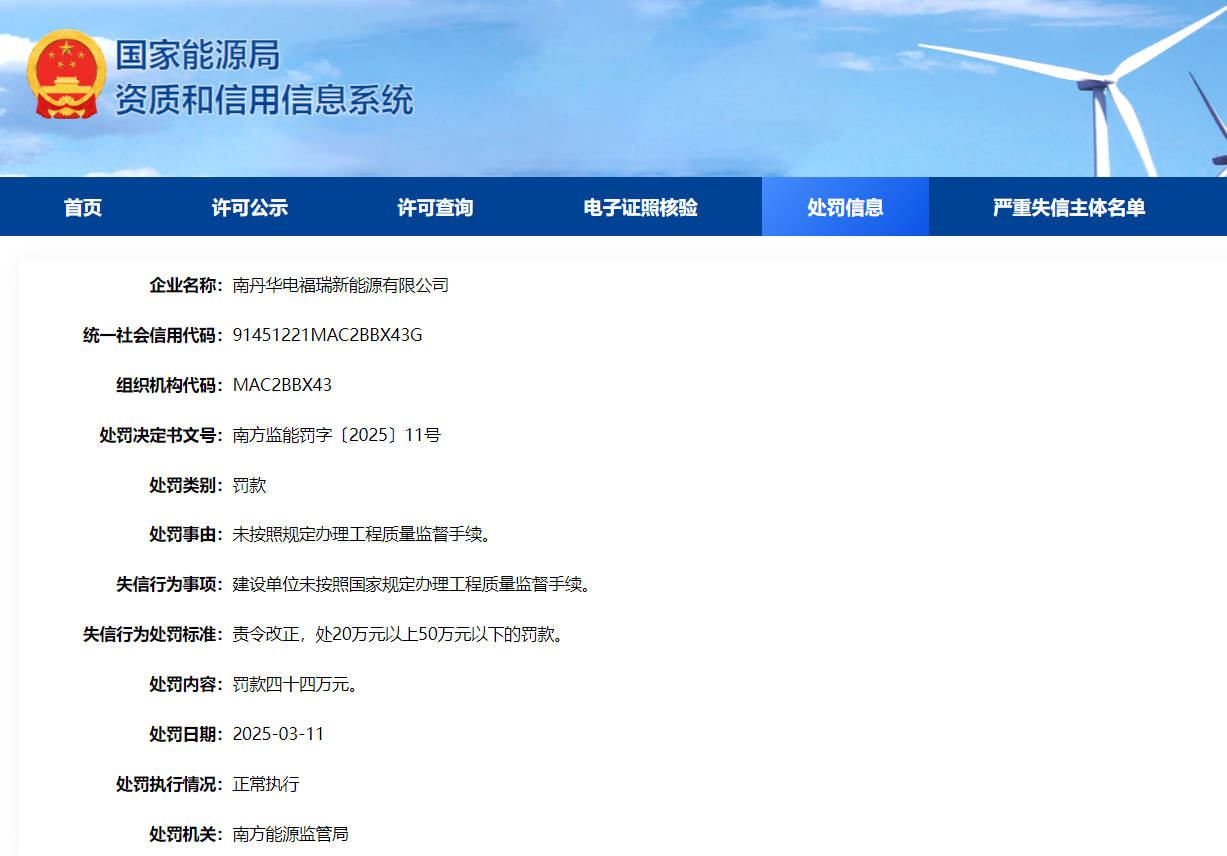This screenshot has width=1227, height=856.
Task: Click the 组织机构代码 field label
Action: pos(169,385)
